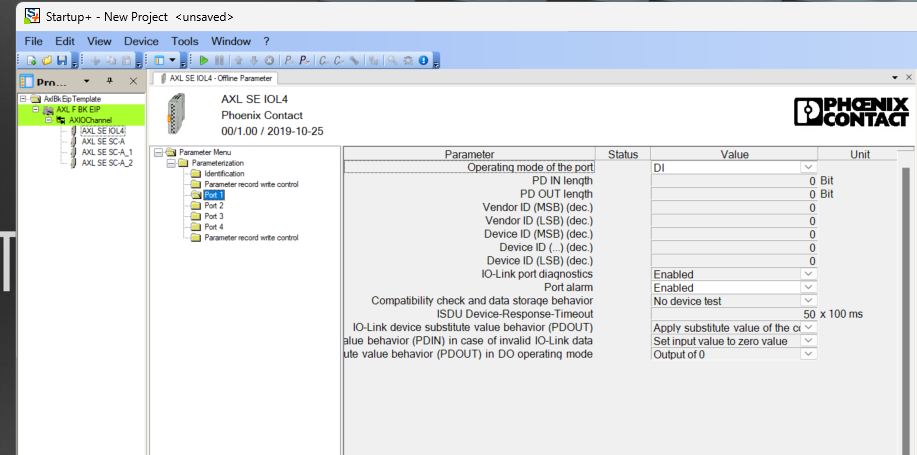Image resolution: width=917 pixels, height=455 pixels.
Task: Open the Window menu
Action: pos(231,41)
